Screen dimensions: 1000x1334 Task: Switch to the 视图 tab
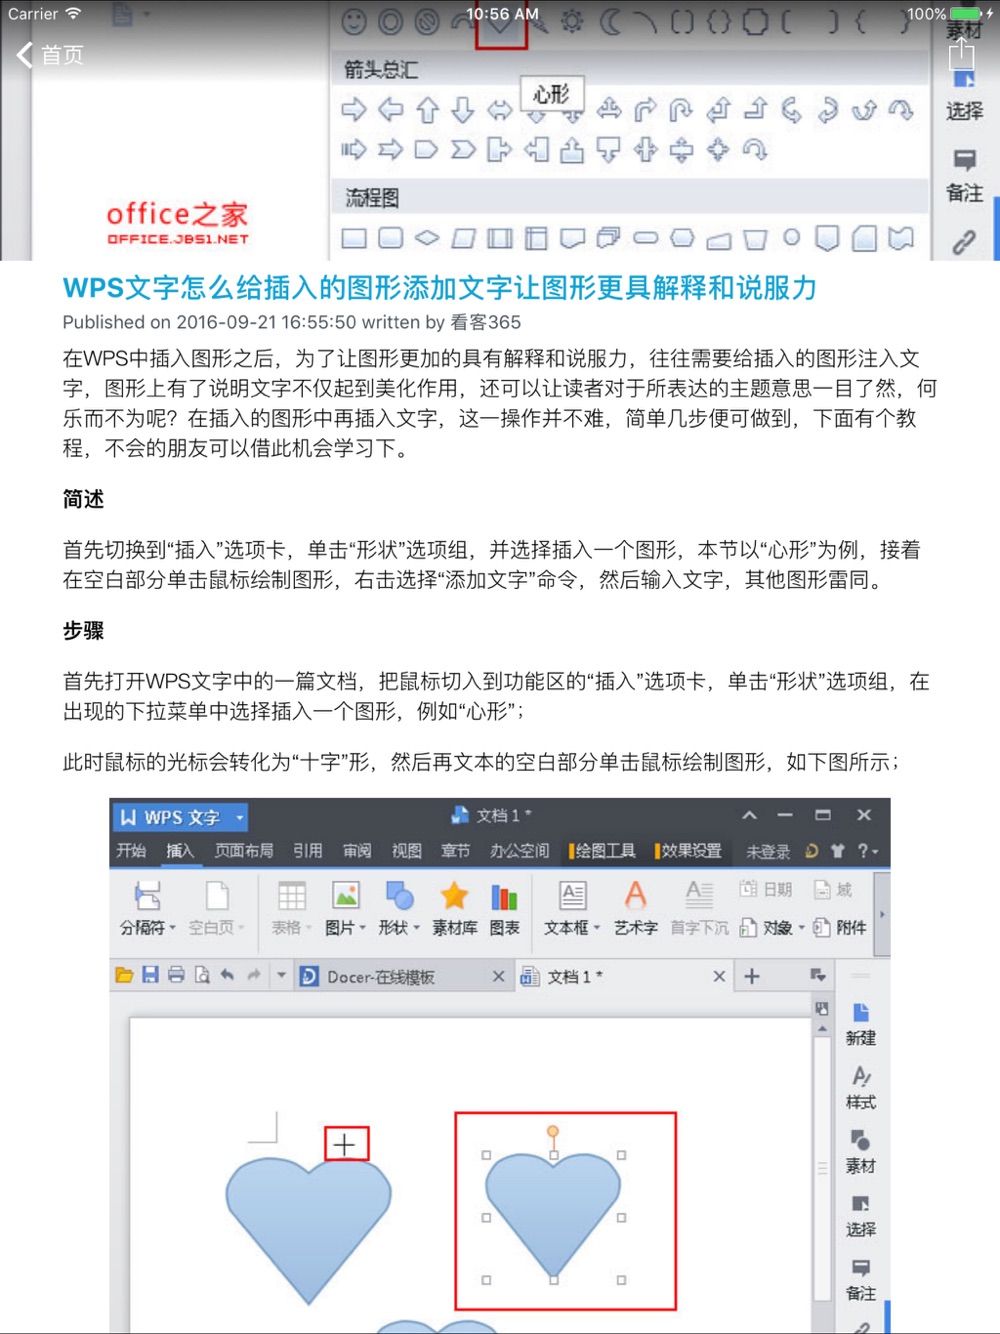click(406, 851)
